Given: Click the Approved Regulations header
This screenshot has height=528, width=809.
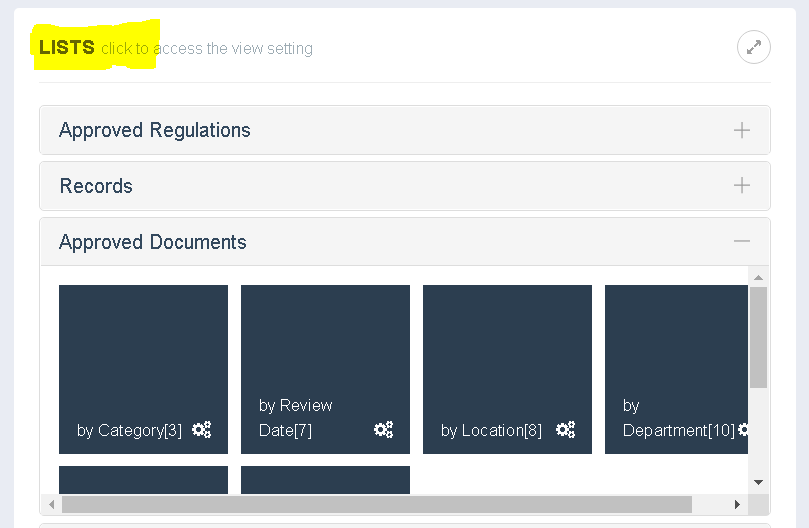Looking at the screenshot, I should click(x=405, y=130).
